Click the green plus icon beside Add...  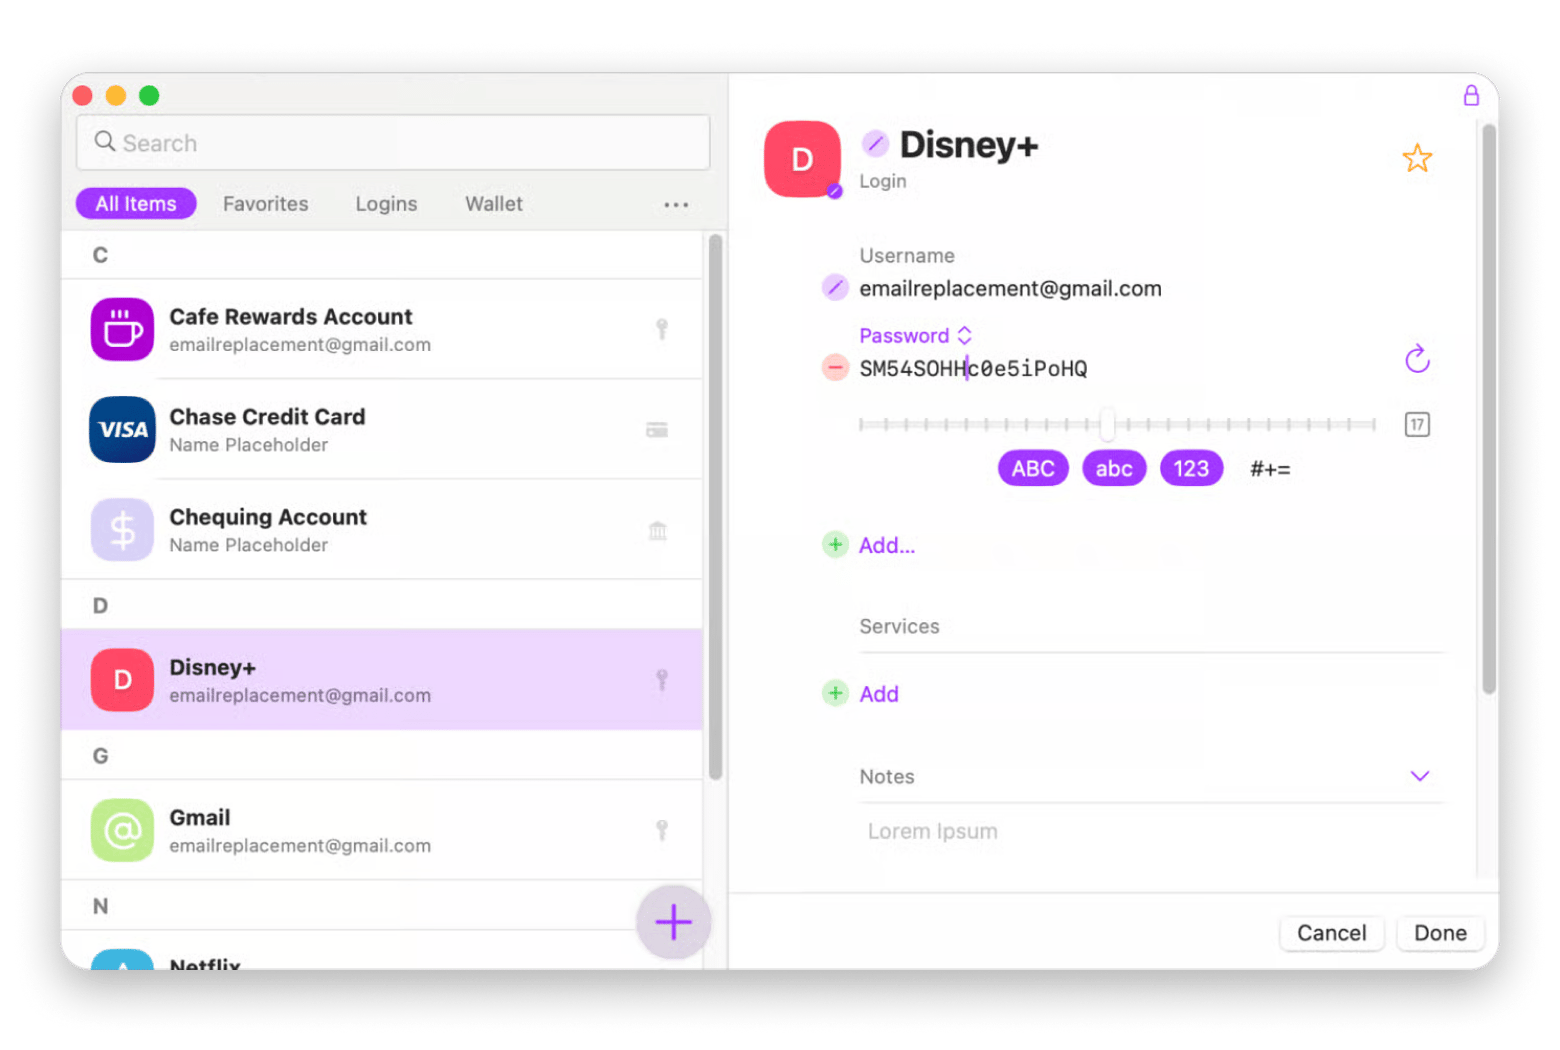pos(835,545)
